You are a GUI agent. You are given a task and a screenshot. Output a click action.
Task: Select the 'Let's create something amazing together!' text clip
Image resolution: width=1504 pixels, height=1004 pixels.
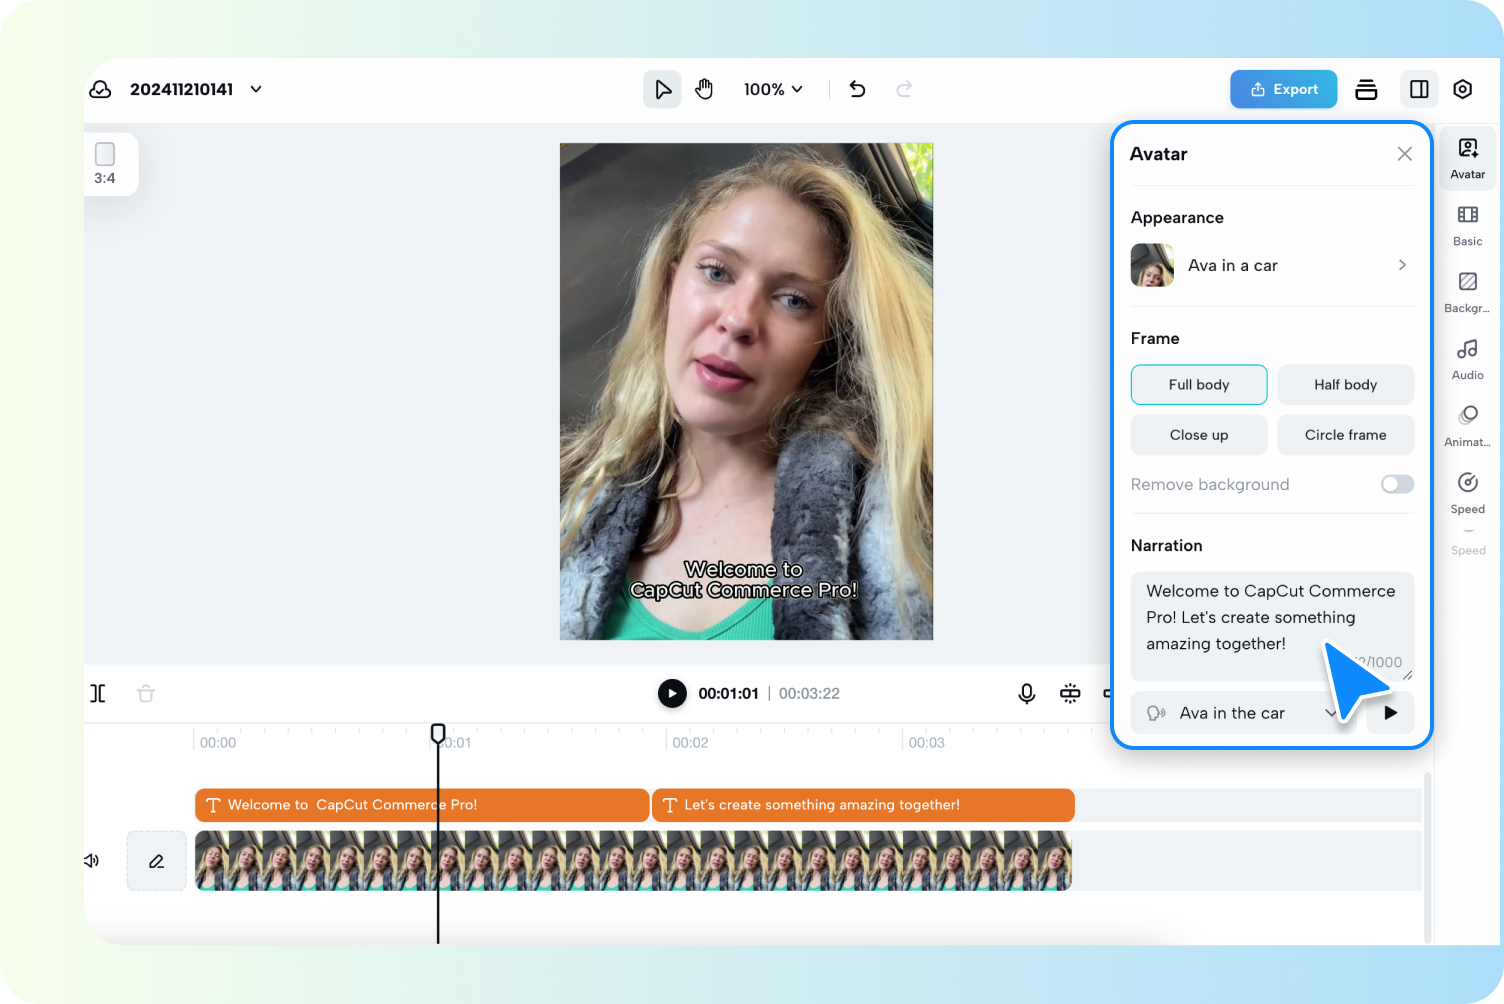click(863, 804)
